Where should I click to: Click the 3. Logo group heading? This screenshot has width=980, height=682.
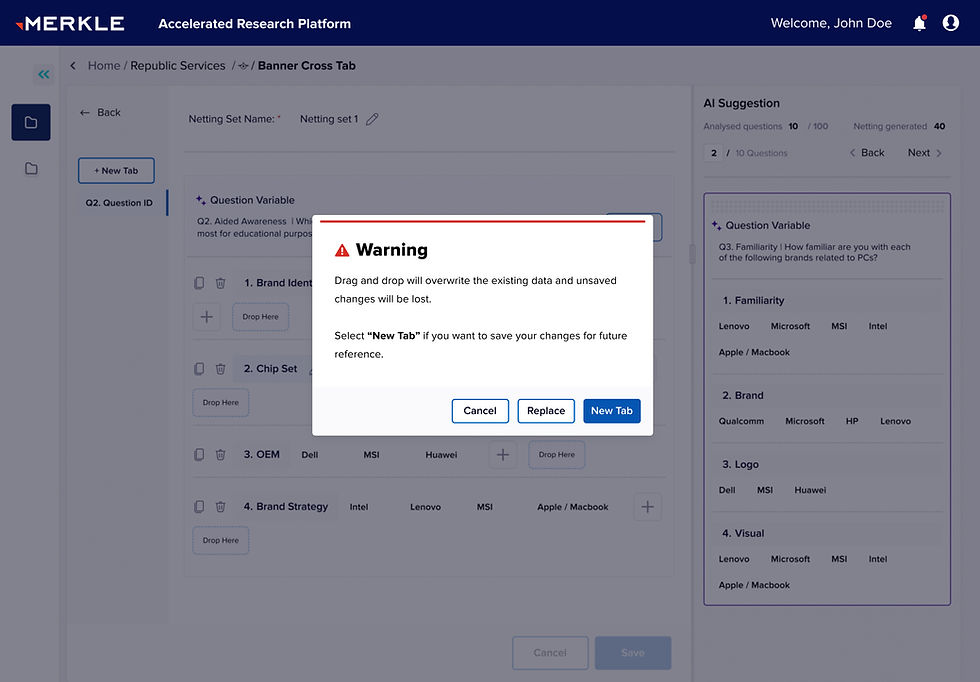coord(740,464)
